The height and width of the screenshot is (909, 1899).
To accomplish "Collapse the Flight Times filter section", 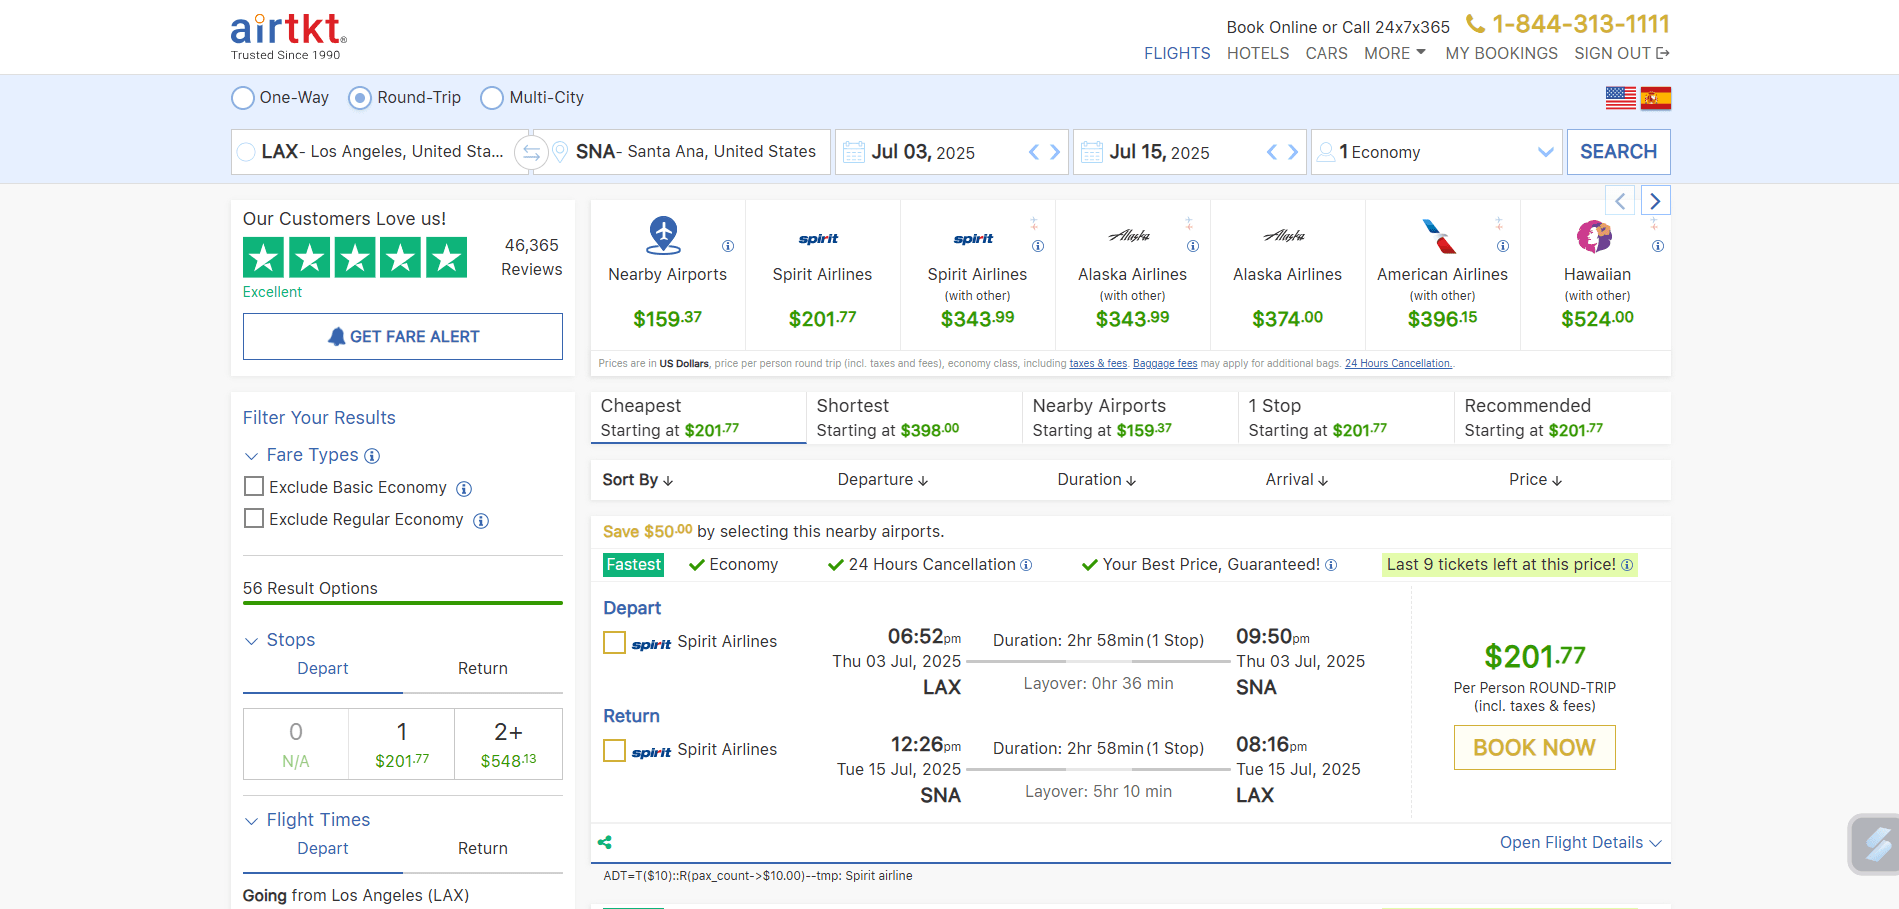I will (251, 820).
